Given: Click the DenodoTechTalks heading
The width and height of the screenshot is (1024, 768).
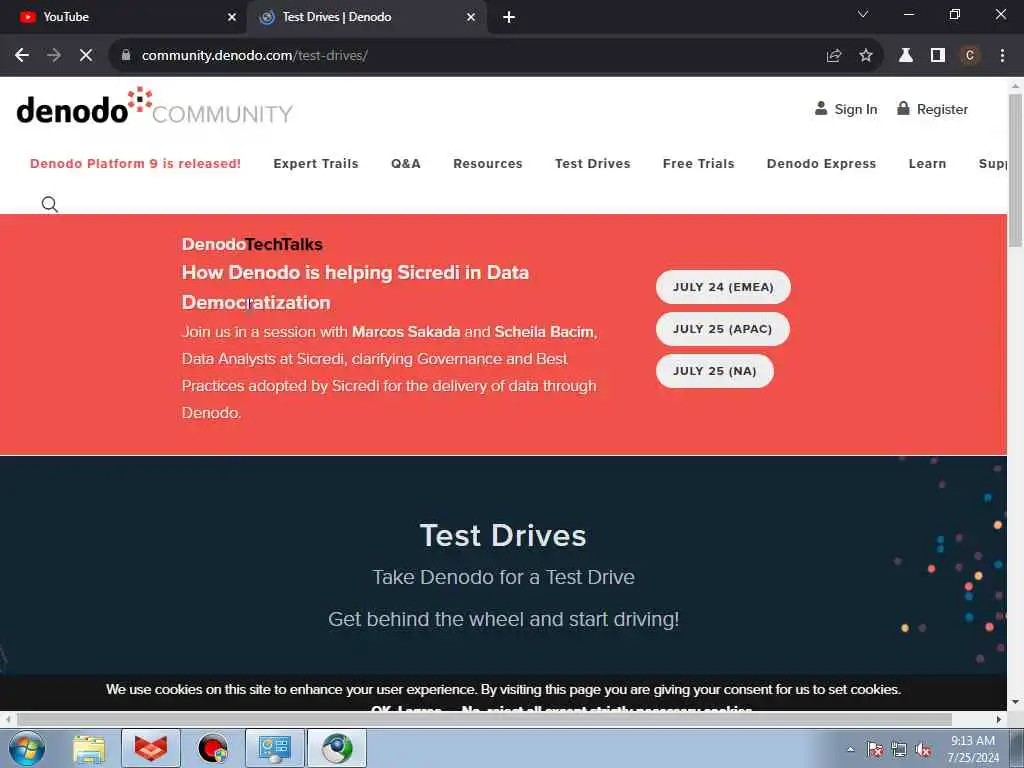Looking at the screenshot, I should pos(252,244).
